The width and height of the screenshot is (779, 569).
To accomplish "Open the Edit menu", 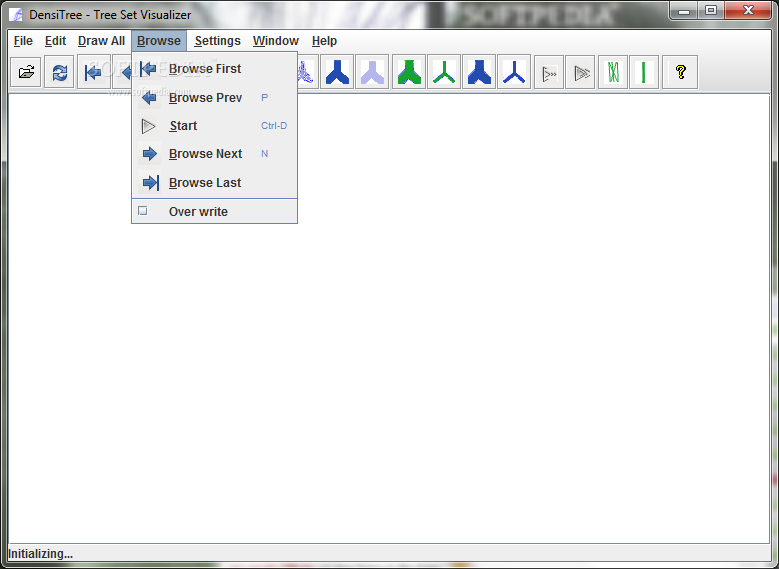I will click(55, 41).
